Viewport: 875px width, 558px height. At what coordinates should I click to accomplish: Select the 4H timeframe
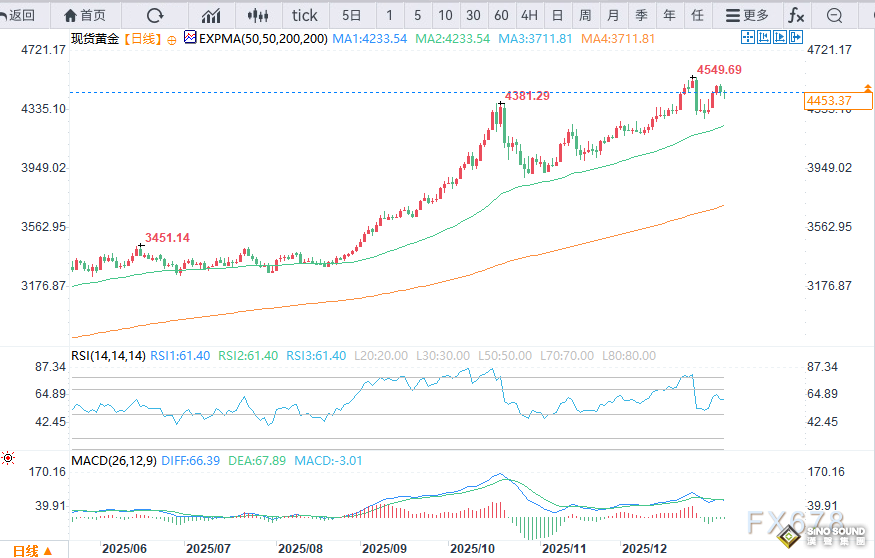(x=529, y=15)
